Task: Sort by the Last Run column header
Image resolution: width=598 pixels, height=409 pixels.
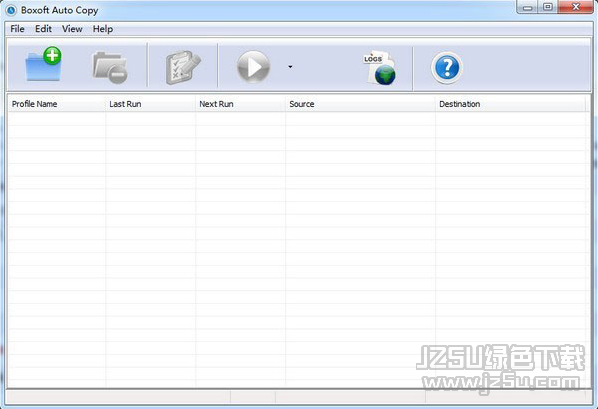Action: point(150,104)
